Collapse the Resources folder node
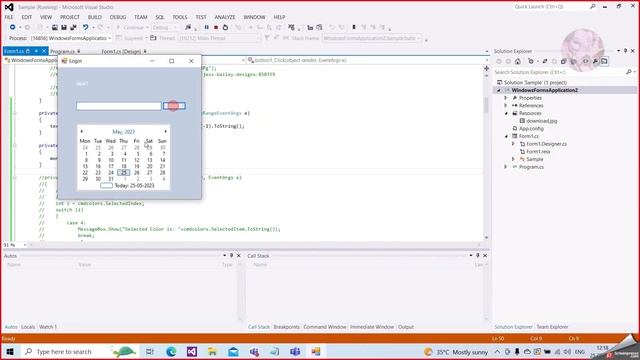Image resolution: width=640 pixels, height=360 pixels. (507, 113)
